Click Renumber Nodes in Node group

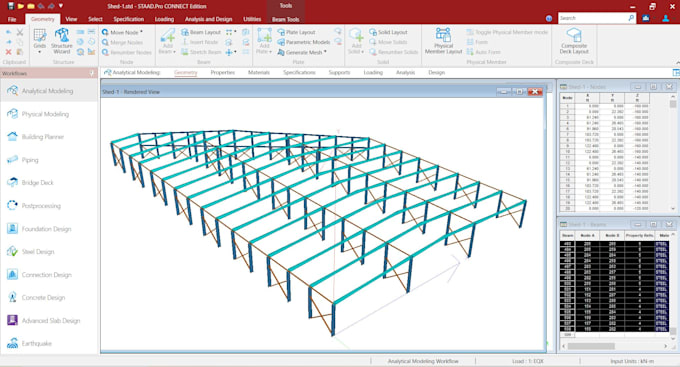[x=127, y=52]
